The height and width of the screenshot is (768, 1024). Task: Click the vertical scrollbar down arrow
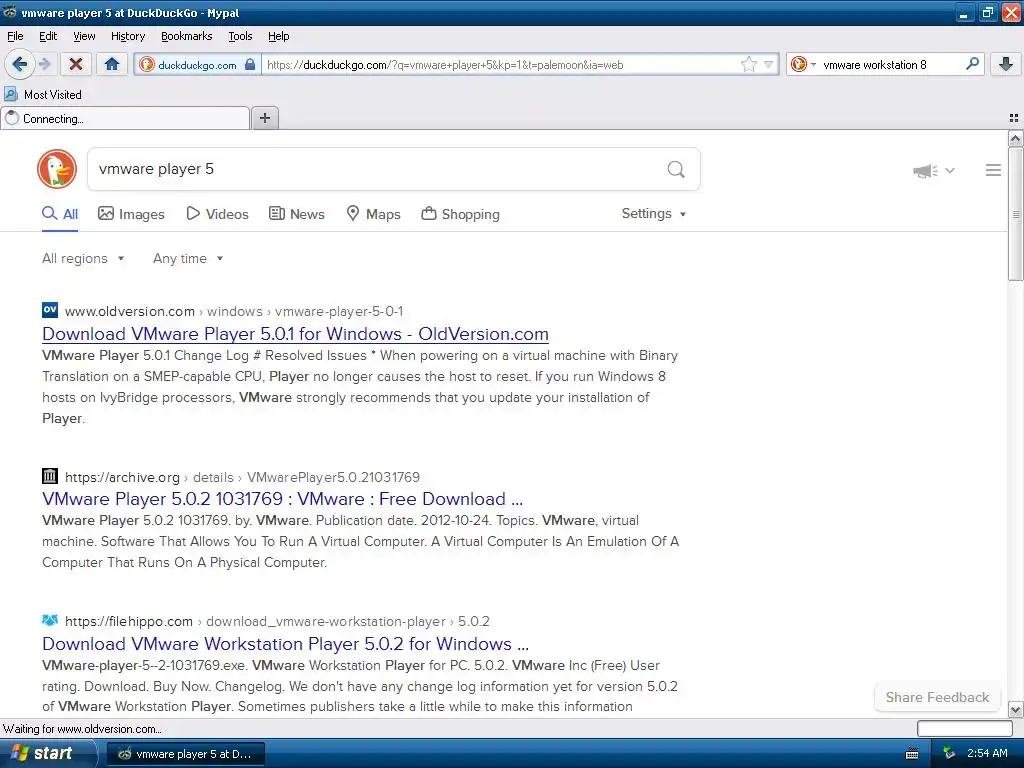pyautogui.click(x=1015, y=709)
